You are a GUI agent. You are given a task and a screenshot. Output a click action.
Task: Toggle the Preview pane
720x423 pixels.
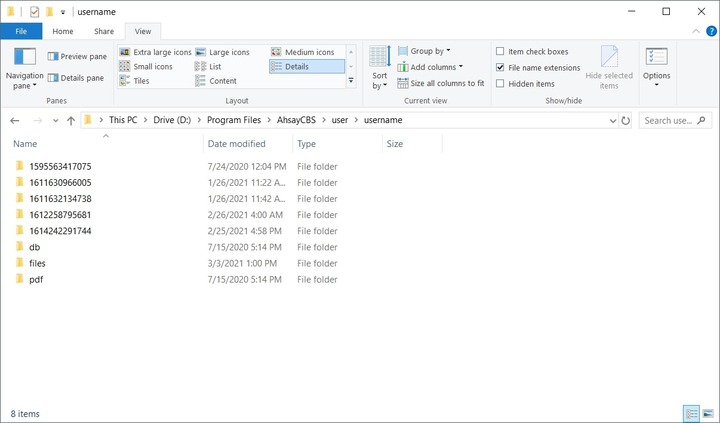tap(77, 56)
